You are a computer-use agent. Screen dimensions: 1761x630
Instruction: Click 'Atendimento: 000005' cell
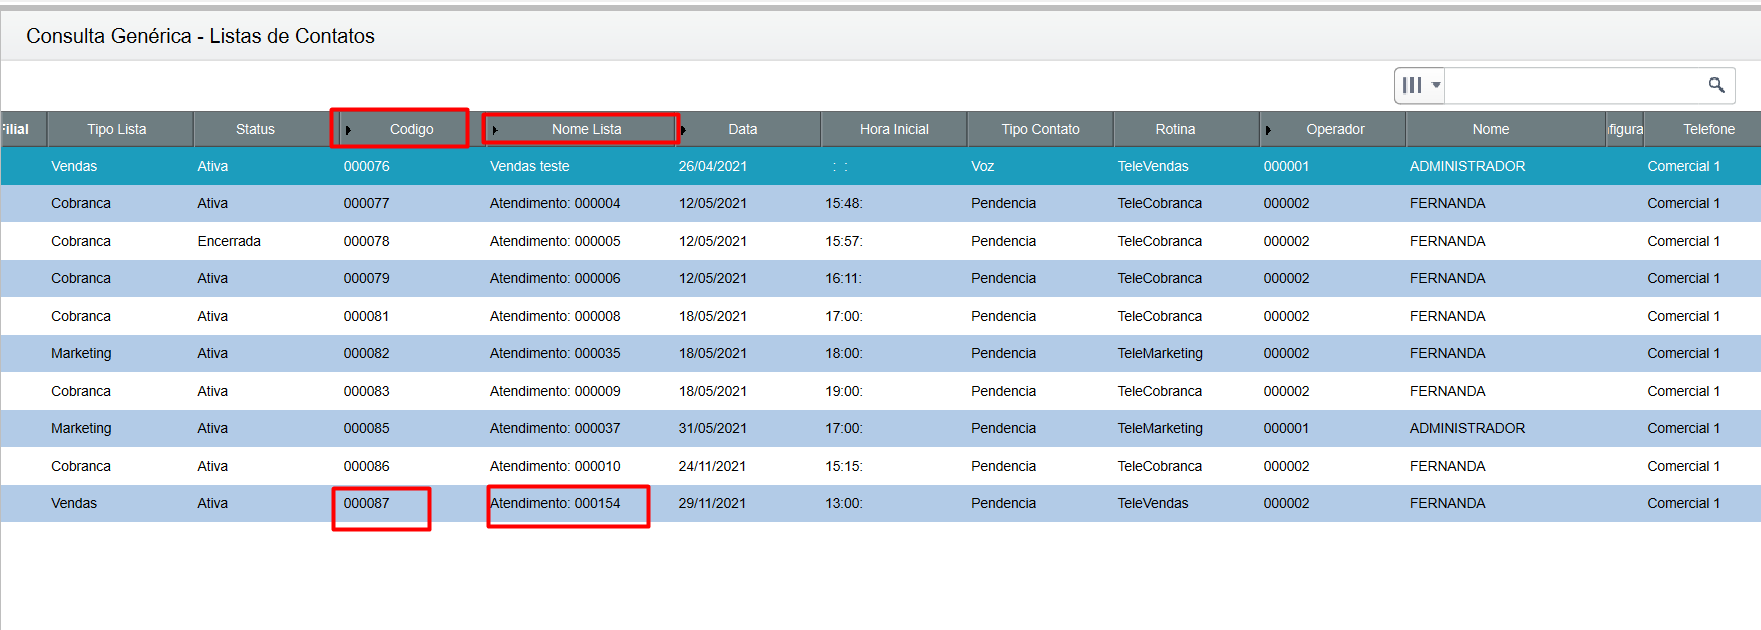pos(555,241)
